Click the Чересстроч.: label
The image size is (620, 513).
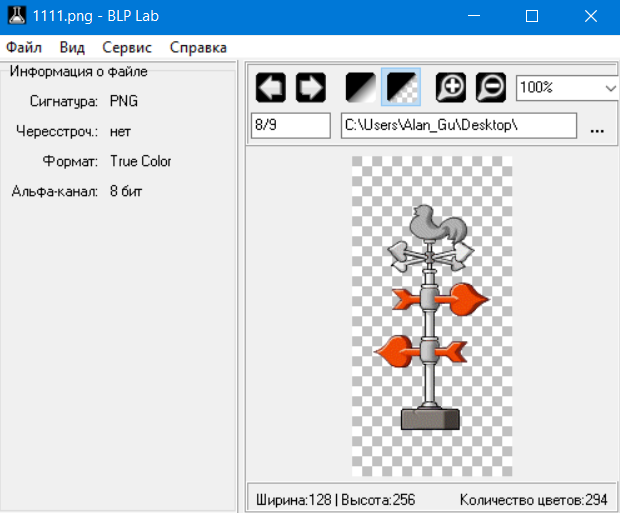pos(57,131)
